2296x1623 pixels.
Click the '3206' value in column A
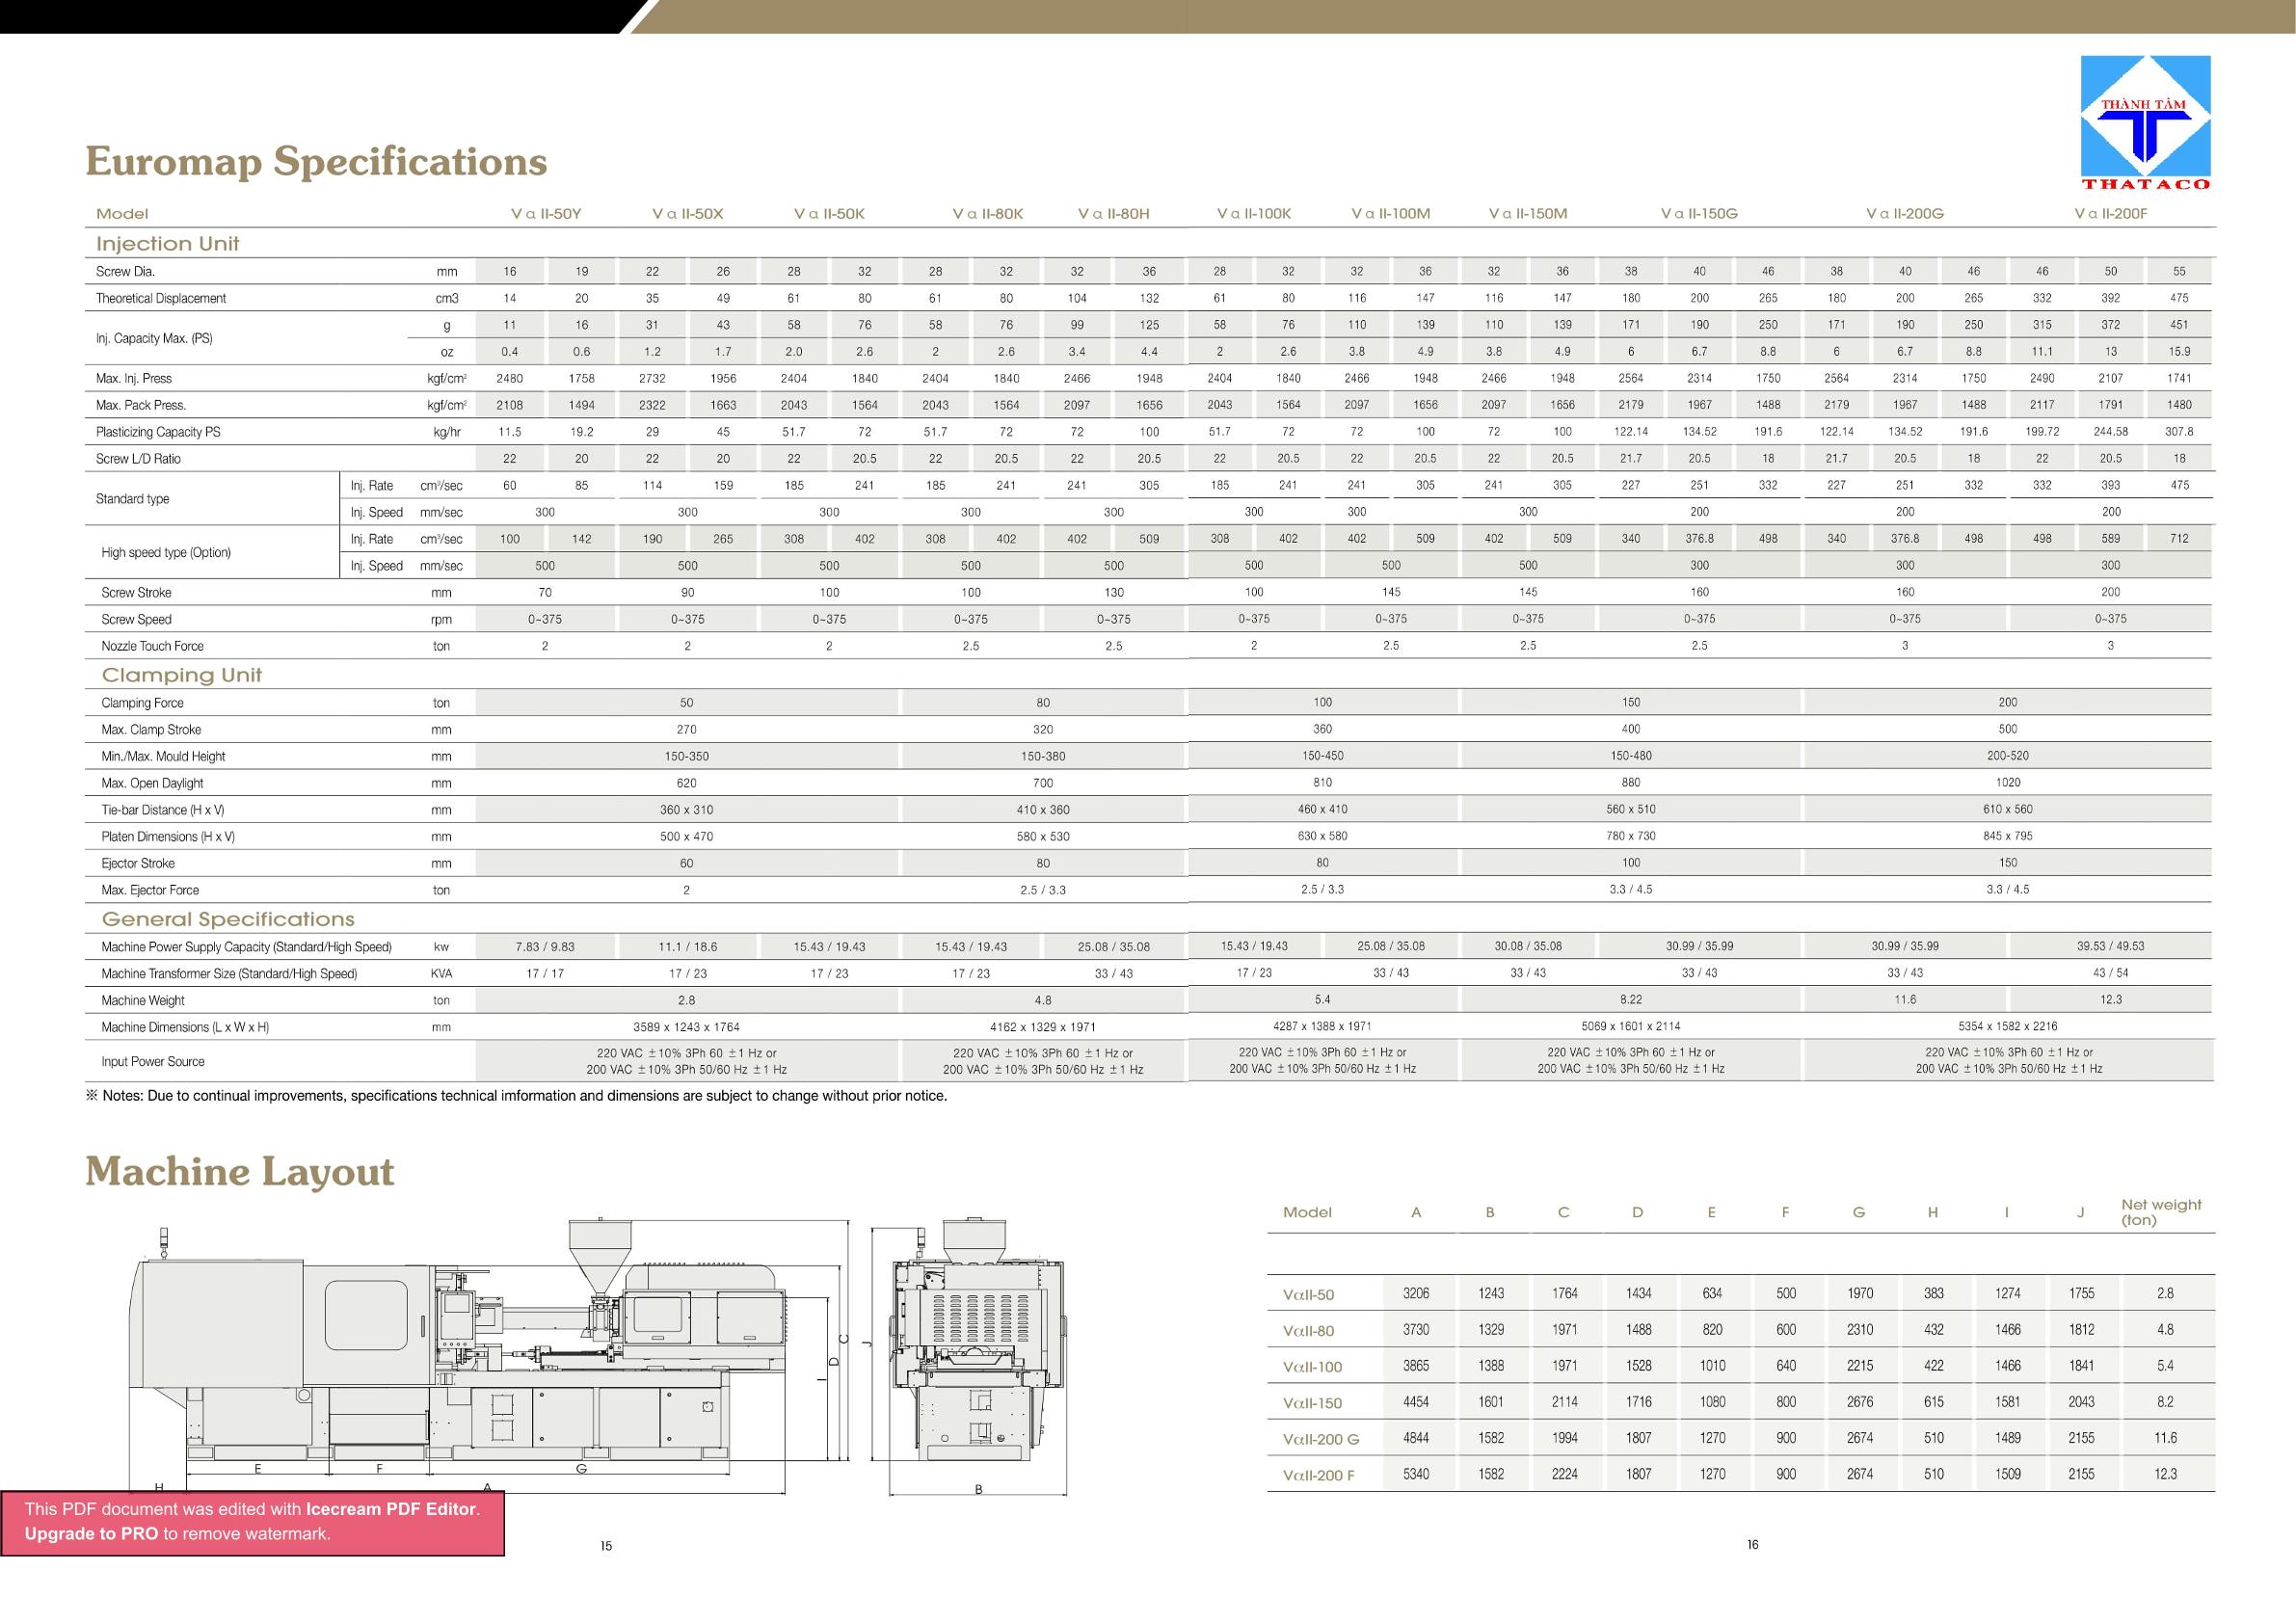coord(1416,1293)
